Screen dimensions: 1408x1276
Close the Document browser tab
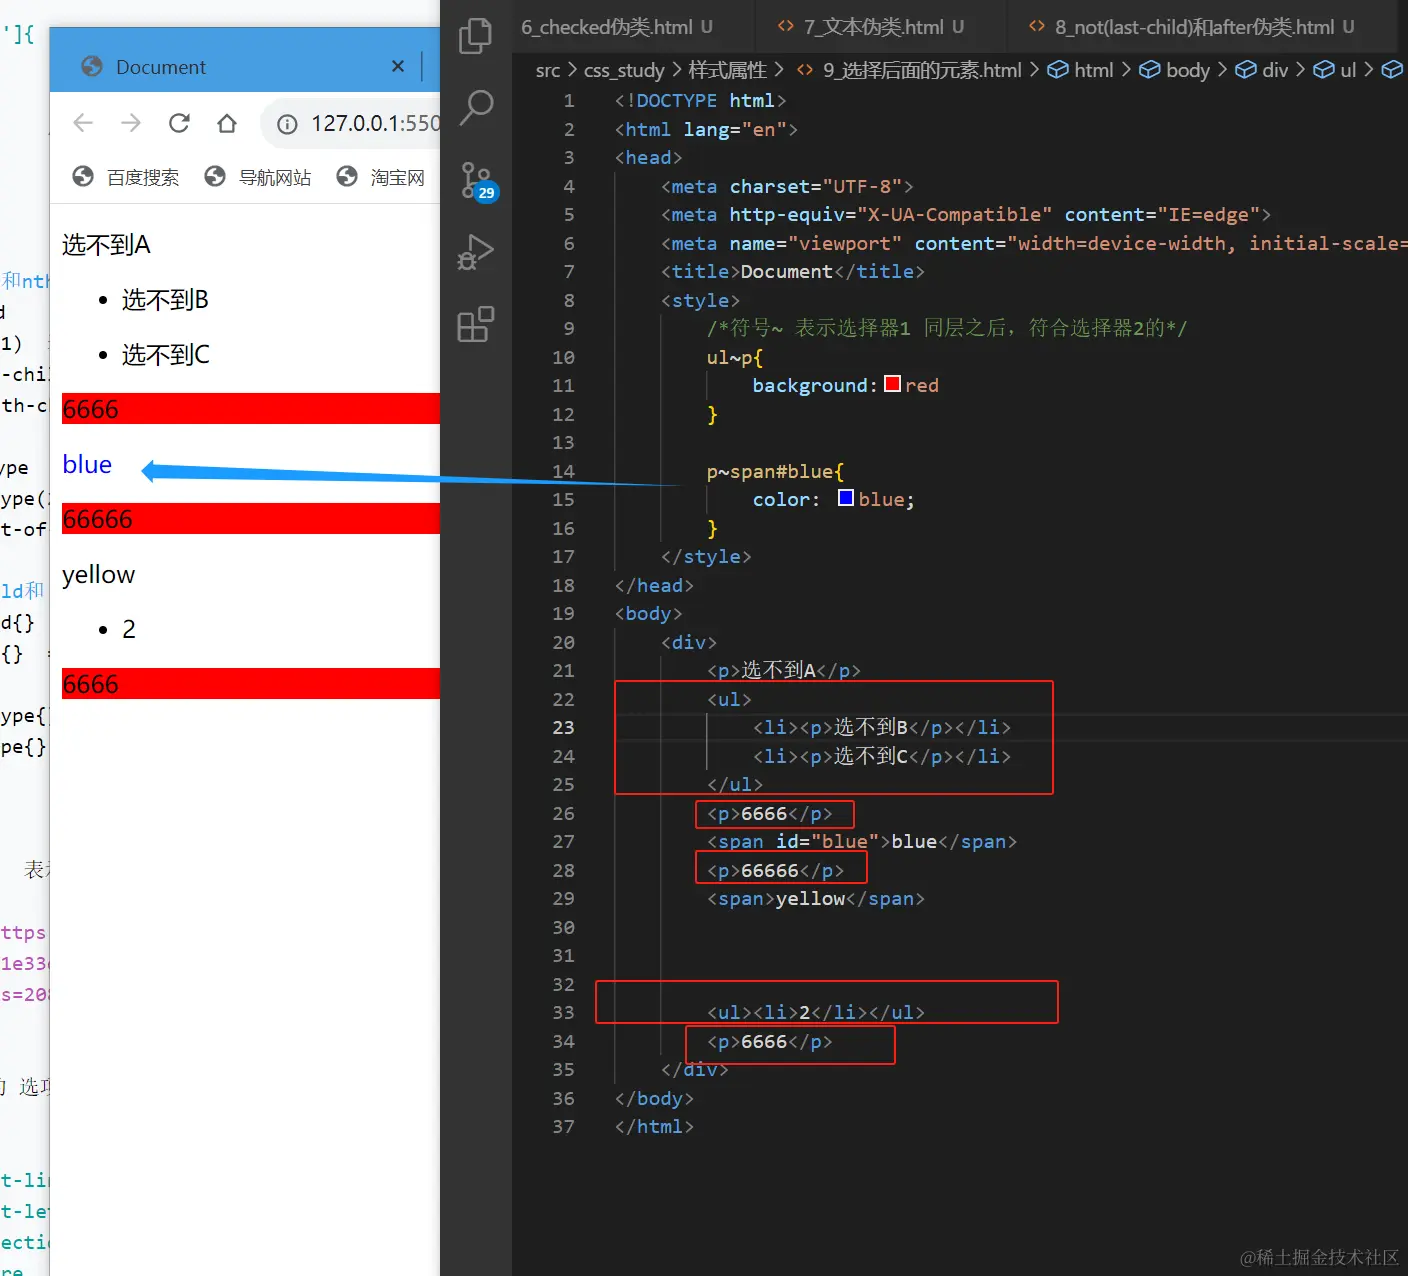tap(398, 66)
